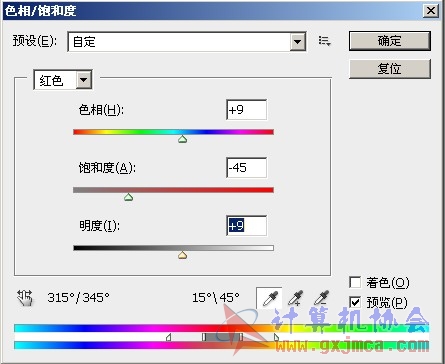This screenshot has height=364, width=445.
Task: Confirm with the 确定 button
Action: [x=390, y=41]
